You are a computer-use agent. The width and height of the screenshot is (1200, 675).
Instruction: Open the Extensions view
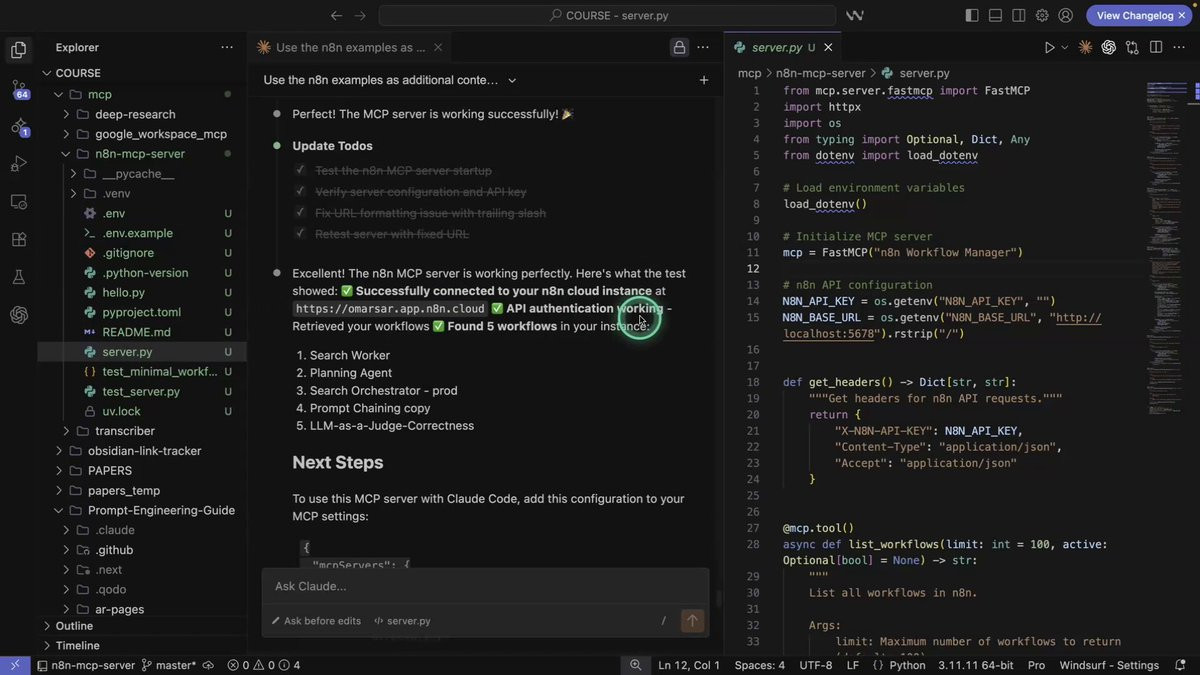(x=18, y=240)
